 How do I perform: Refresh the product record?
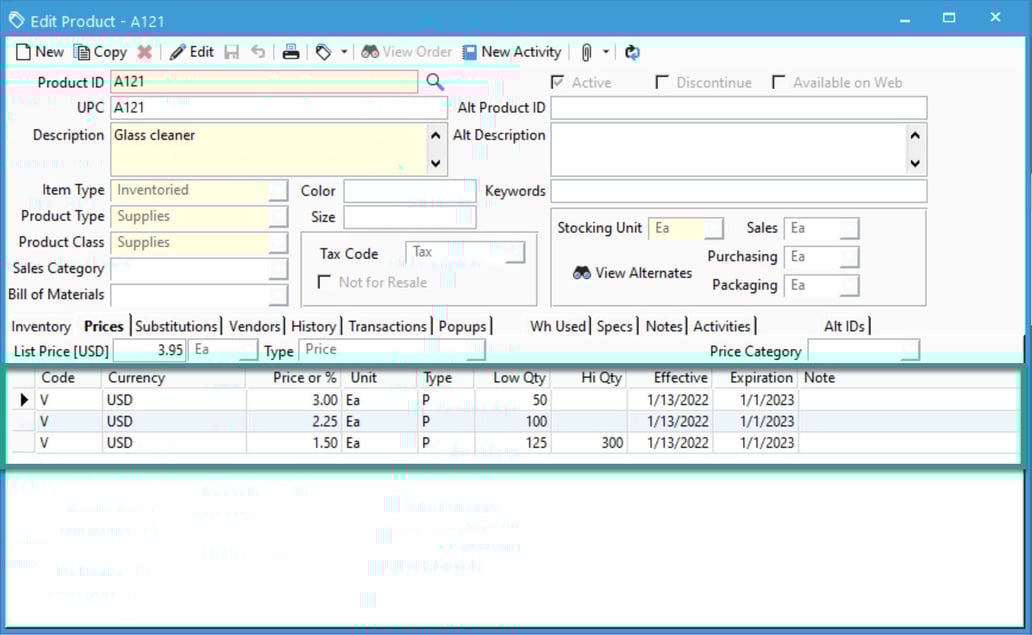[632, 51]
